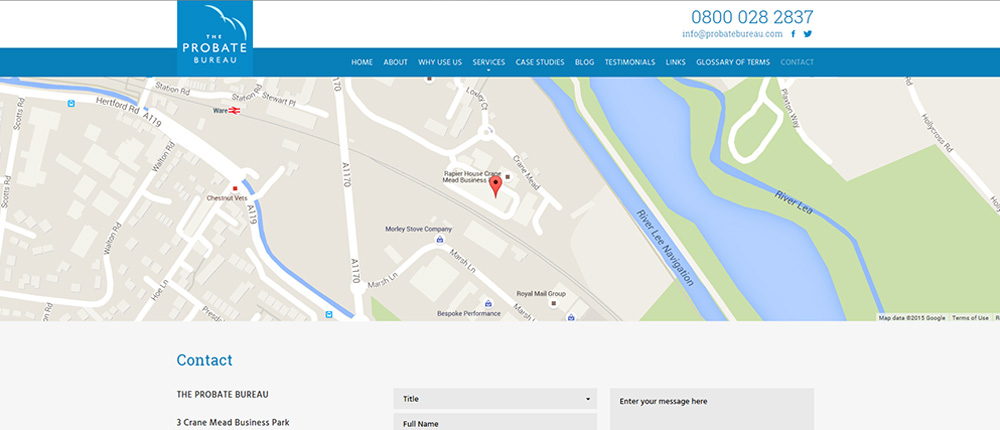The image size is (1000, 430).
Task: Click the Enter your message text area
Action: pos(711,410)
